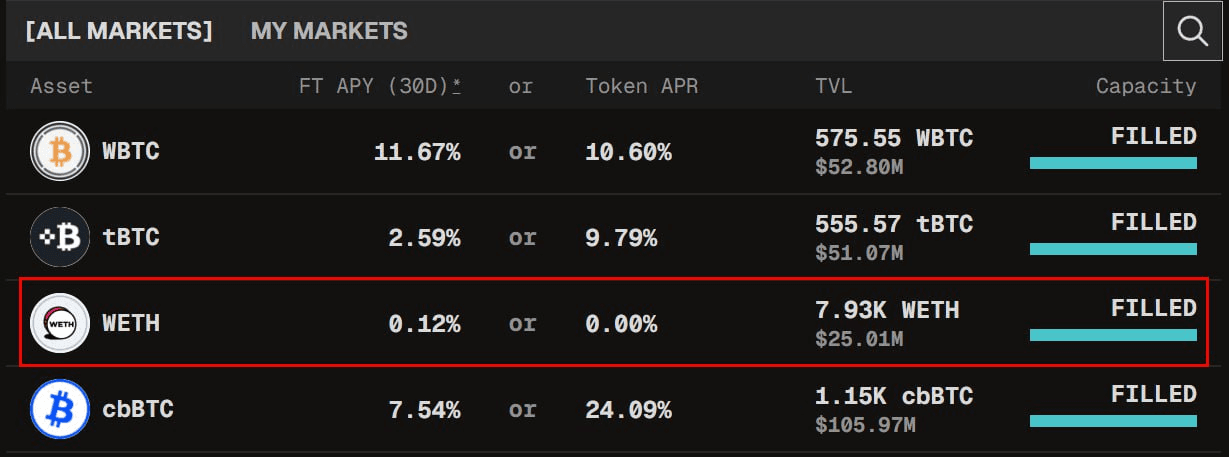Click the WETH token logo
The width and height of the screenshot is (1229, 457).
point(60,323)
